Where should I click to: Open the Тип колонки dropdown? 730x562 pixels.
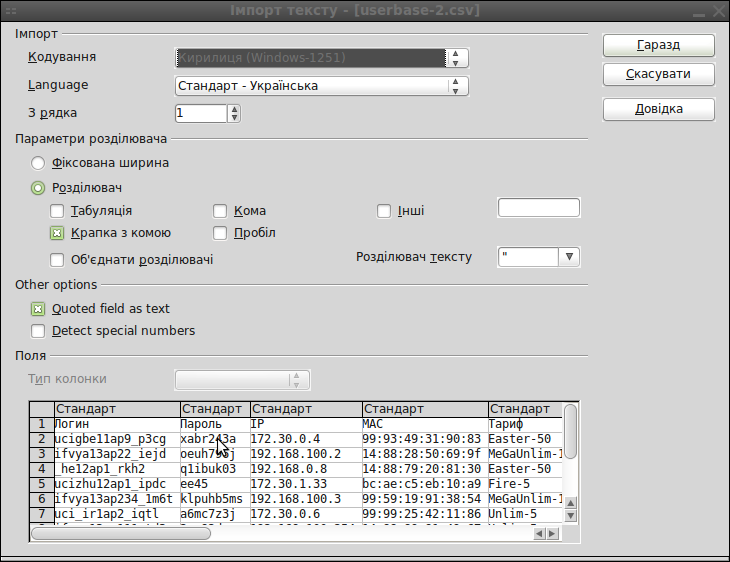point(242,380)
